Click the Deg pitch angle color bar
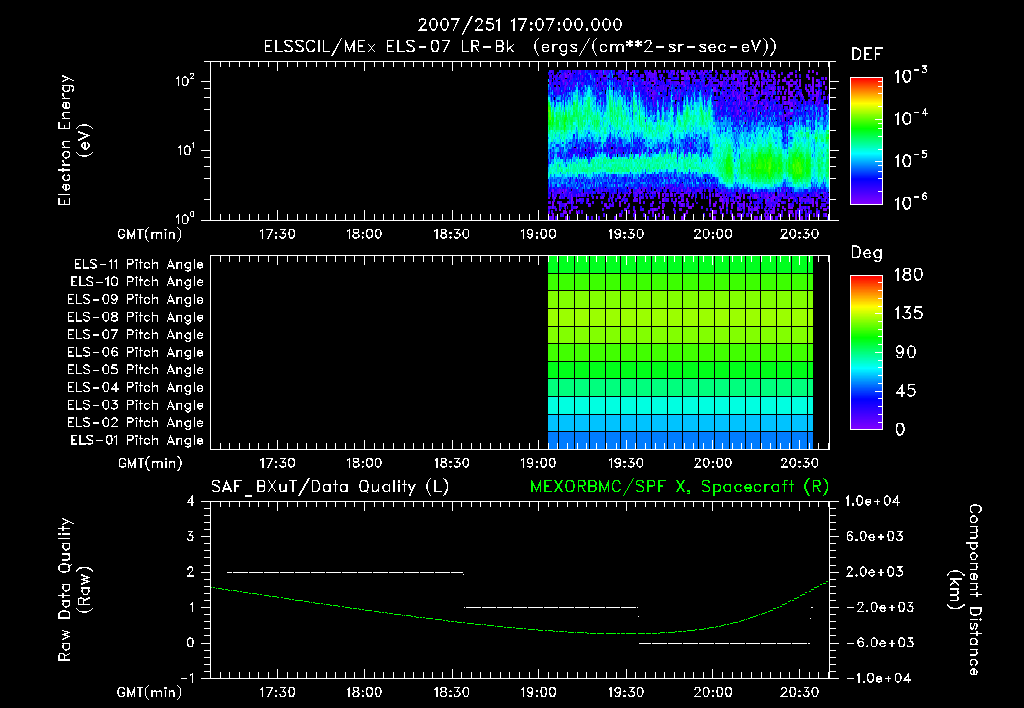 pos(866,352)
